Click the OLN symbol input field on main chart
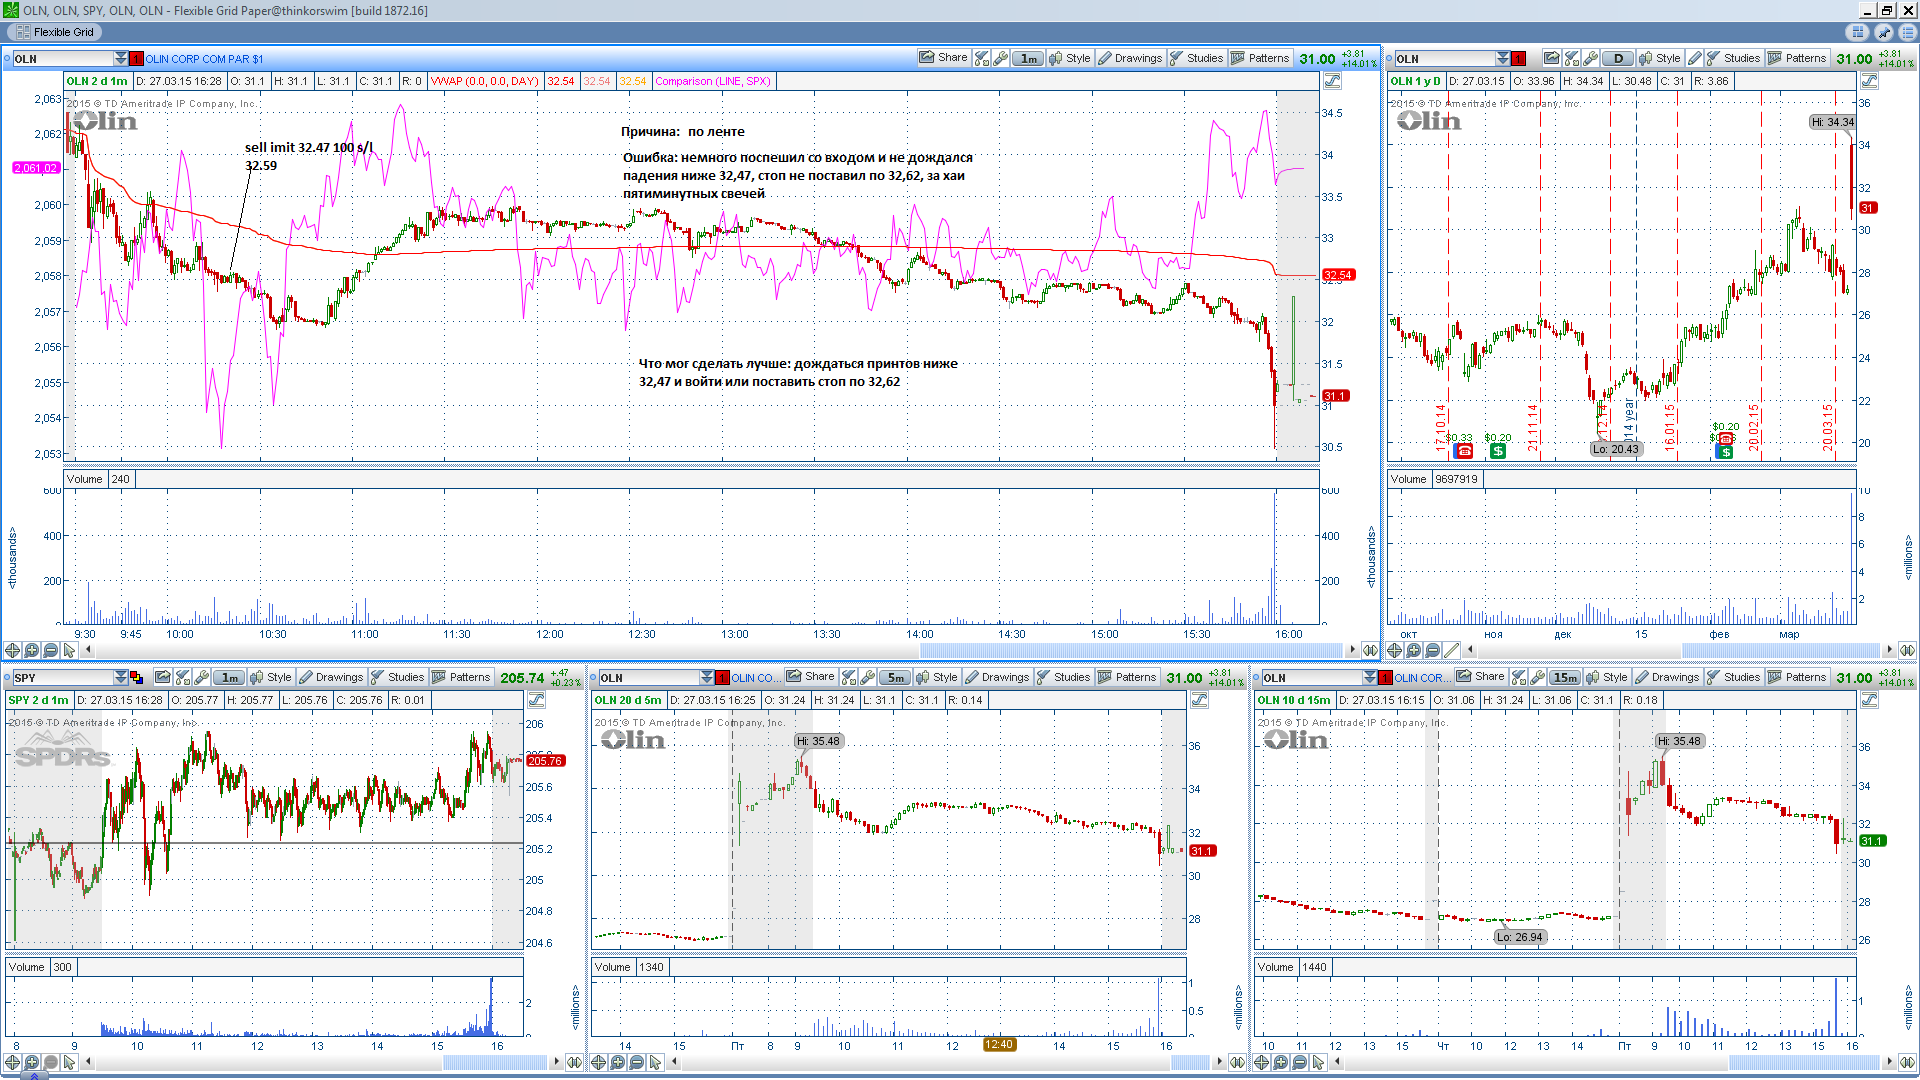 pyautogui.click(x=63, y=59)
